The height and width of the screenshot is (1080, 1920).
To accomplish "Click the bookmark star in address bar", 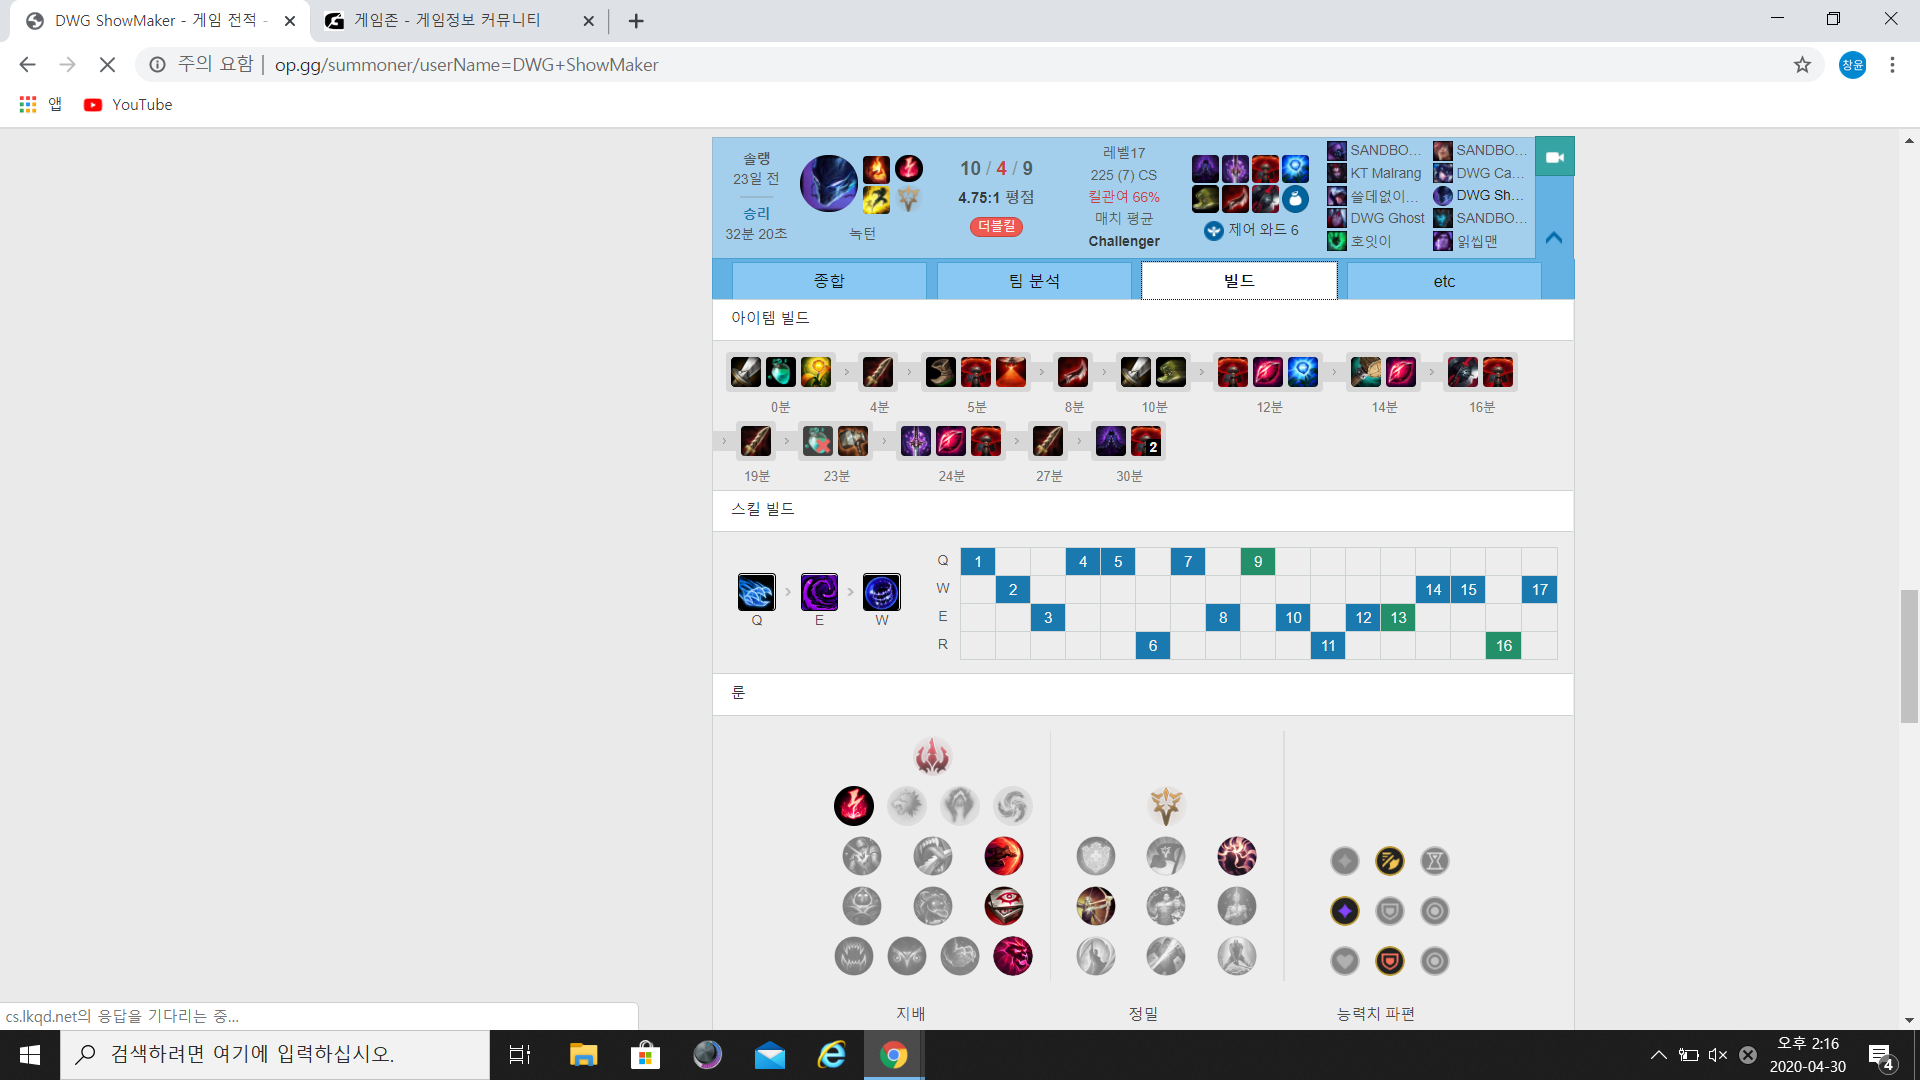I will pyautogui.click(x=1802, y=65).
